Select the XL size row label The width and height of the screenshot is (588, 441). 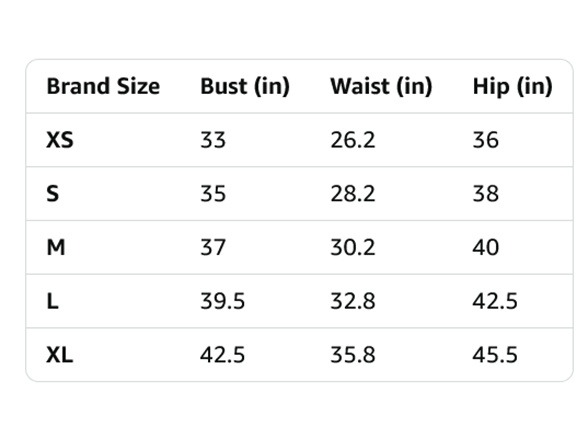pos(60,355)
